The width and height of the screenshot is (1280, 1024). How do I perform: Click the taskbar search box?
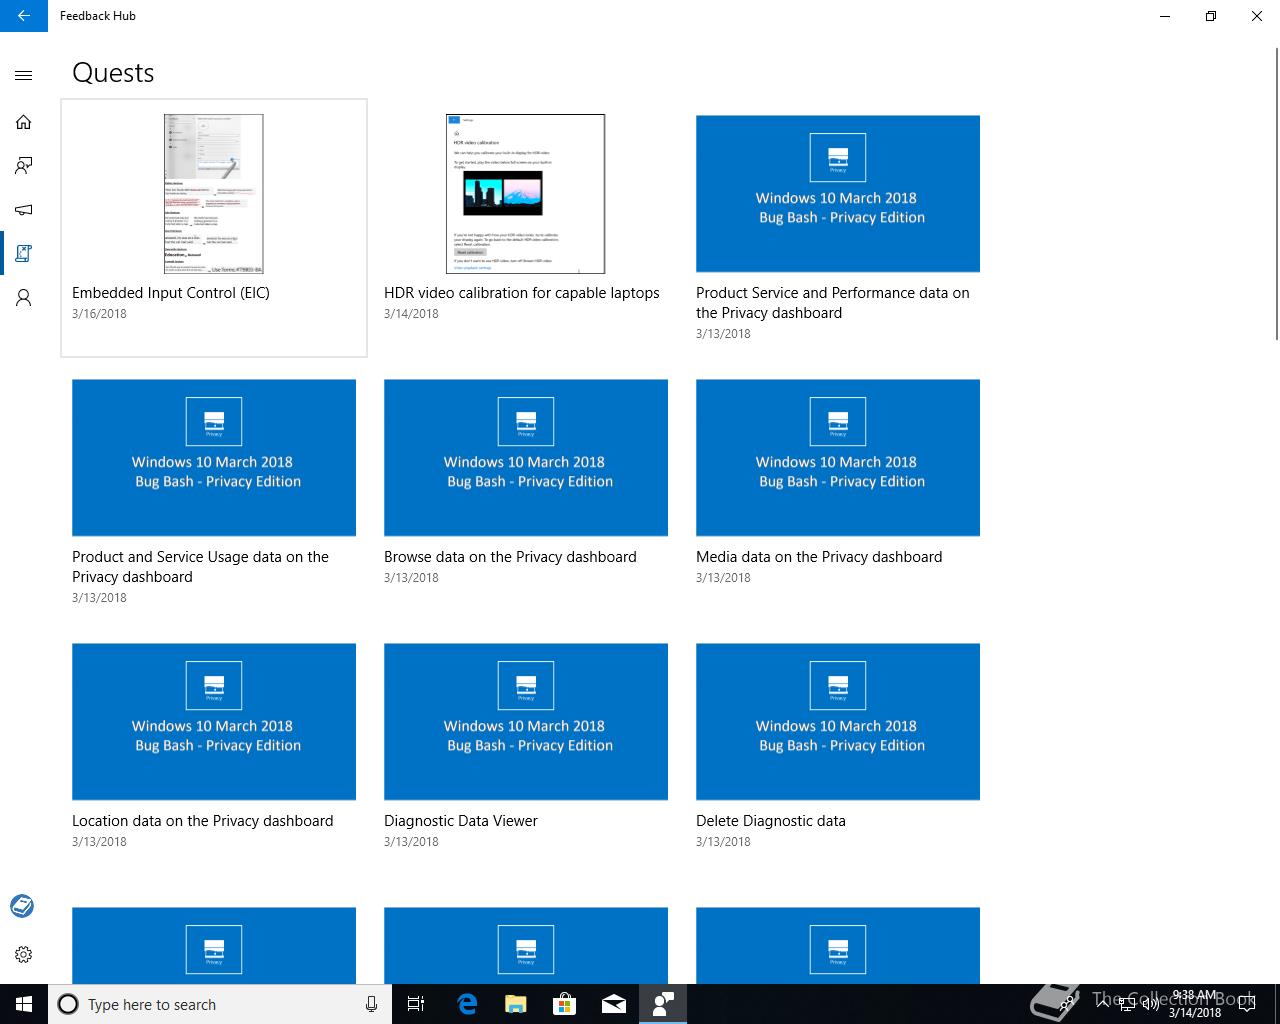[x=220, y=1004]
